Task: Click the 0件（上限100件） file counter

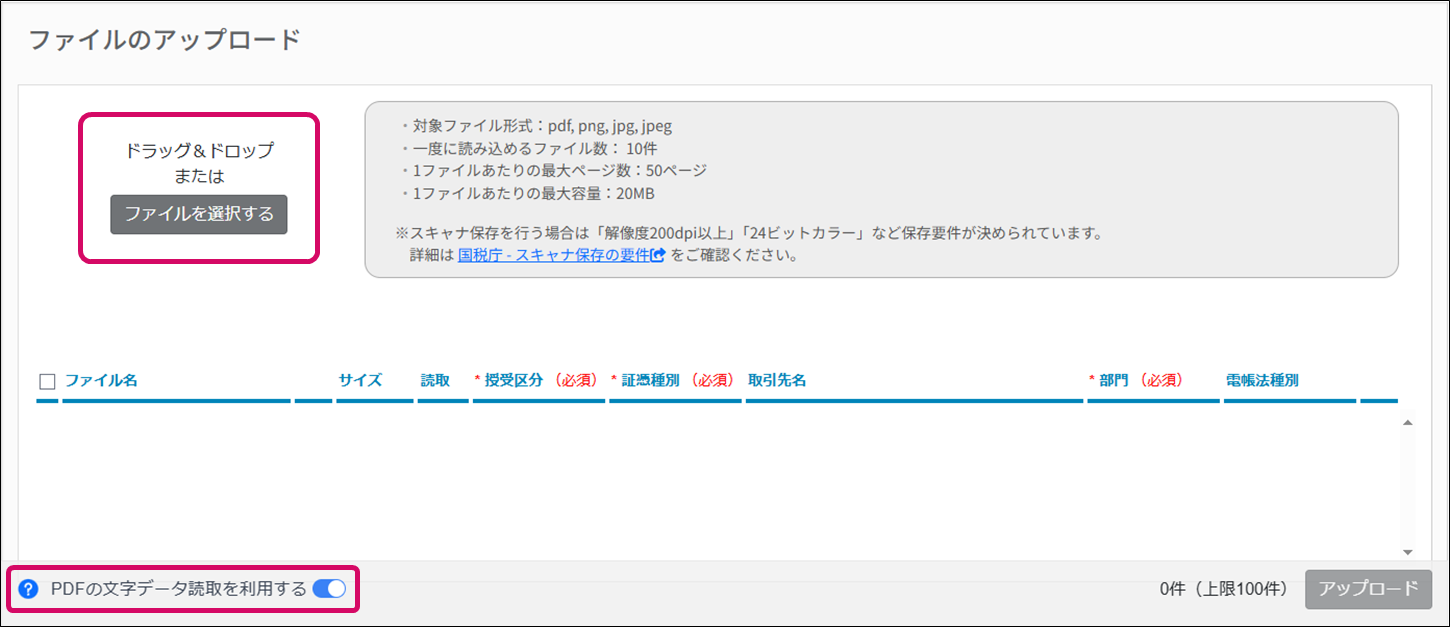Action: (x=1224, y=589)
